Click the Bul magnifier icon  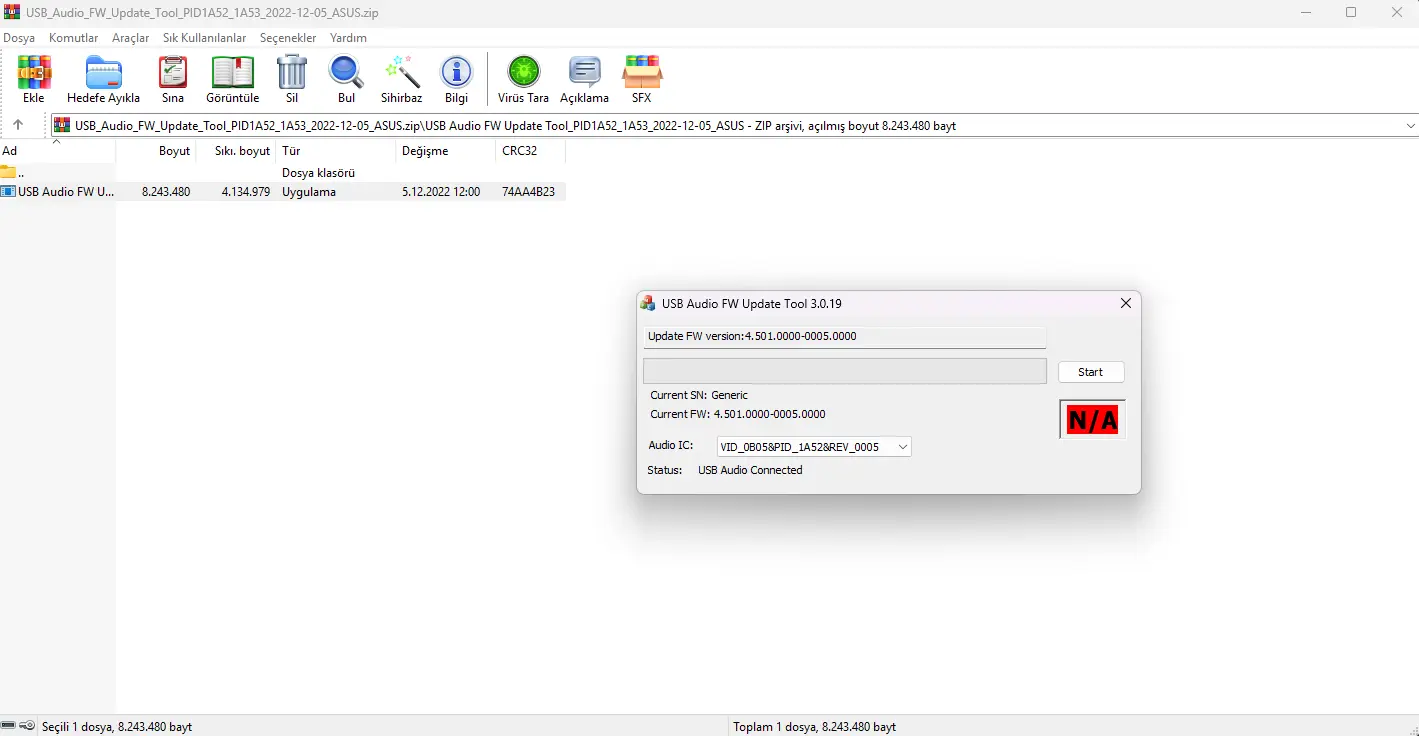[346, 73]
